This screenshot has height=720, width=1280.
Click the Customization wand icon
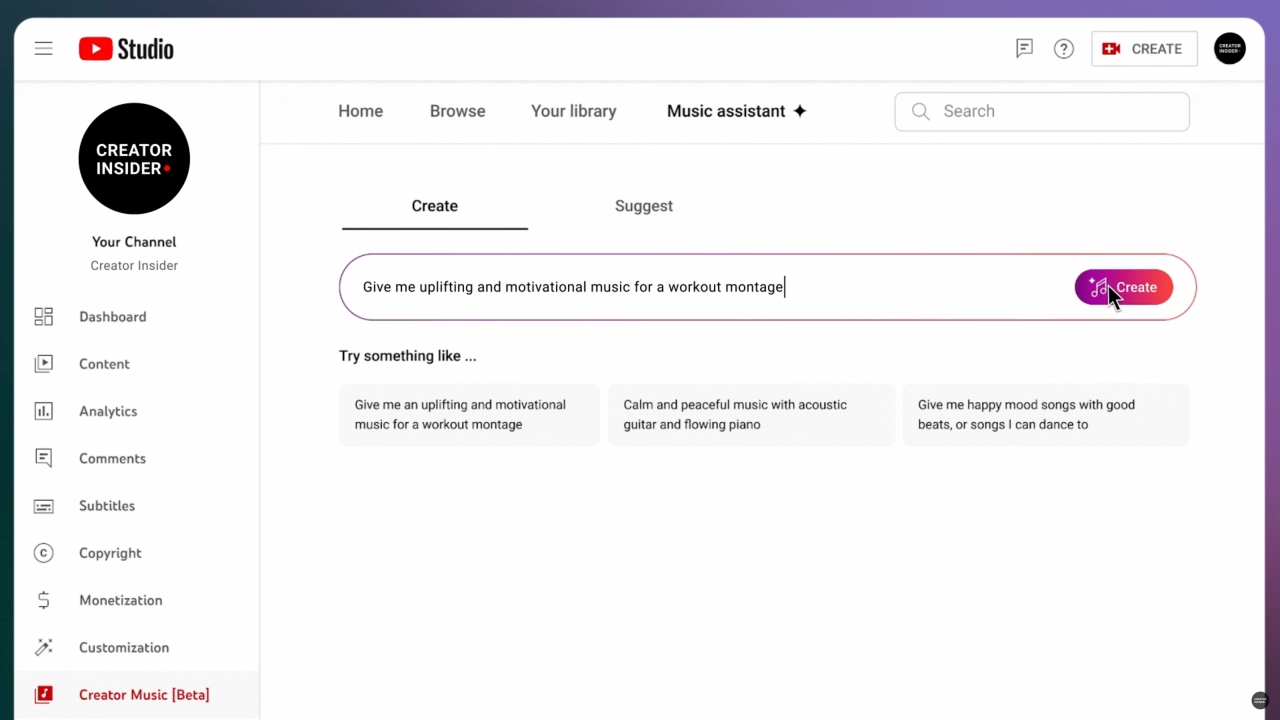click(43, 647)
